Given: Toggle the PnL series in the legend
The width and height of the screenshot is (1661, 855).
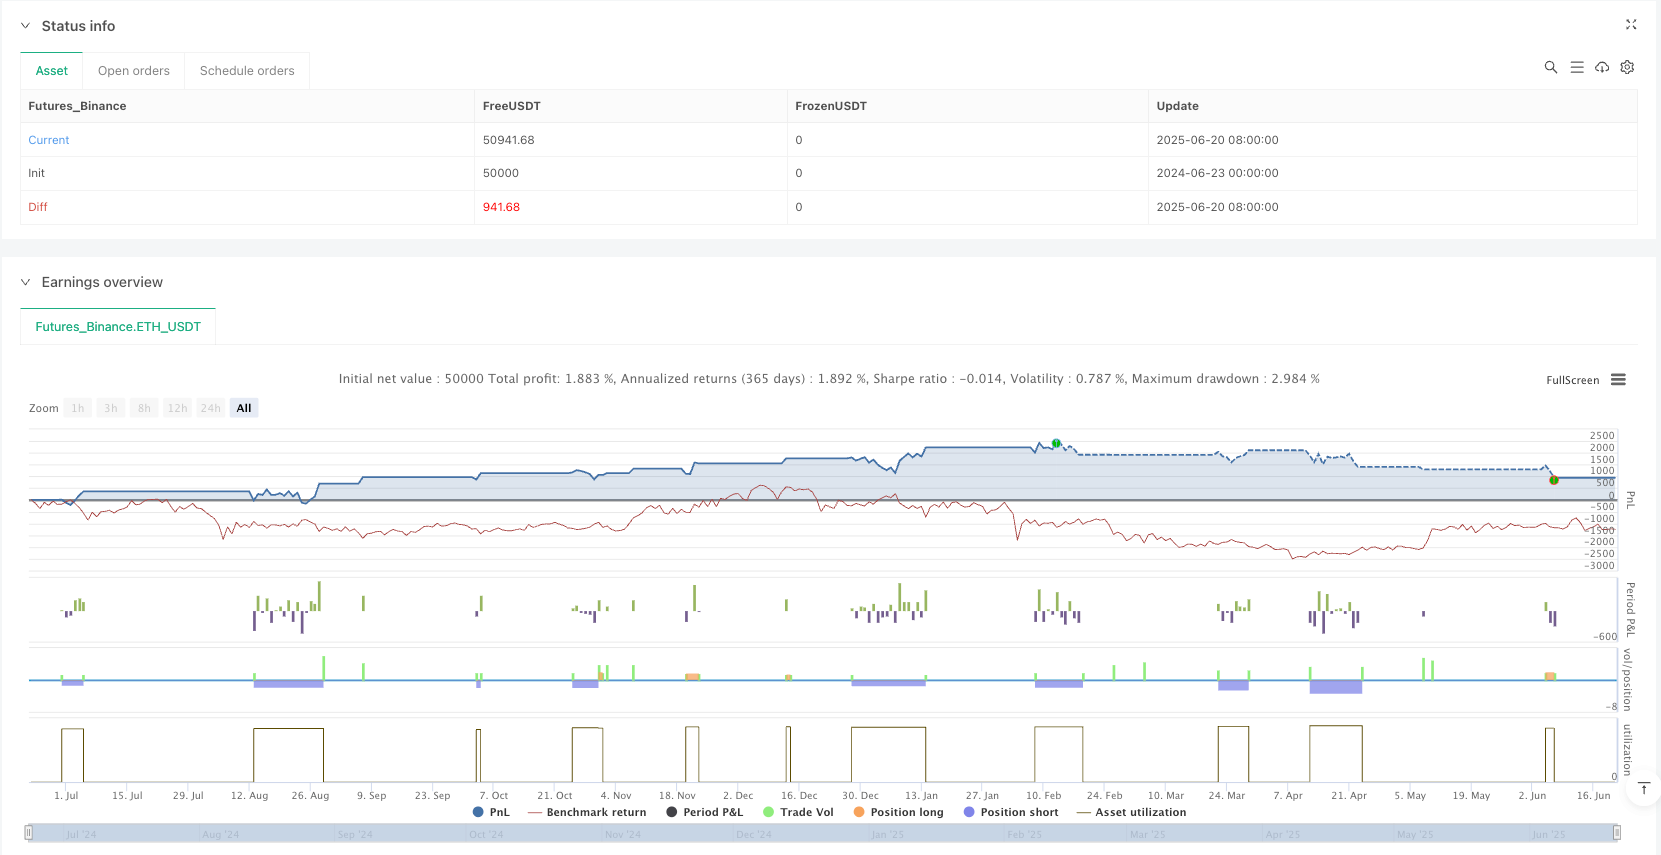Looking at the screenshot, I should point(491,813).
